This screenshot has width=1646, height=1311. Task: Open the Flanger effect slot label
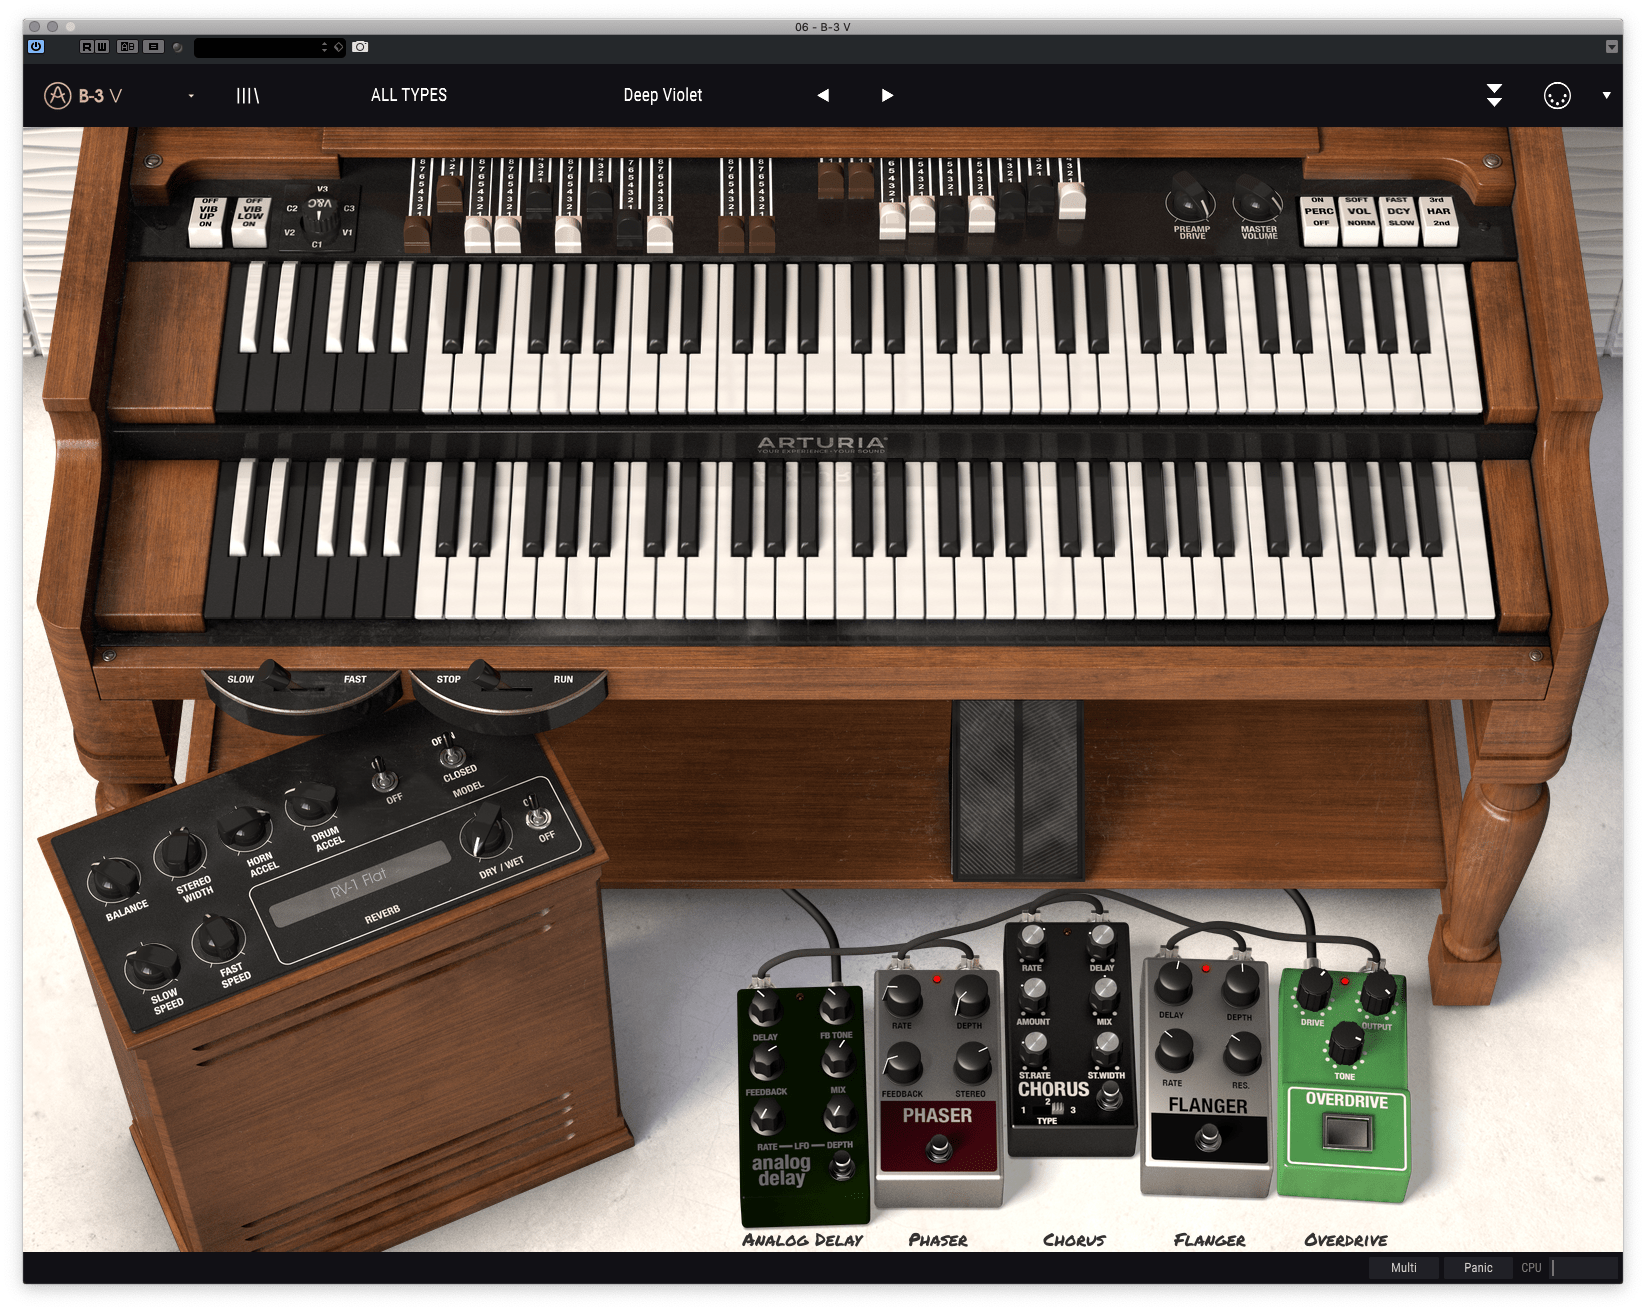[x=1209, y=1240]
